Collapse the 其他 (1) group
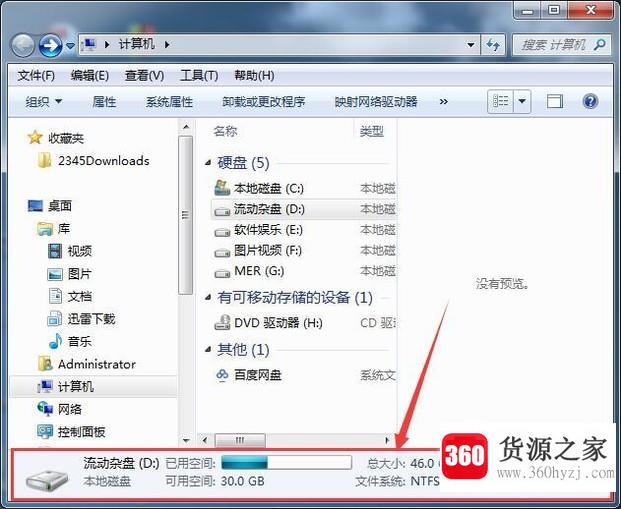The width and height of the screenshot is (621, 509). (x=208, y=349)
